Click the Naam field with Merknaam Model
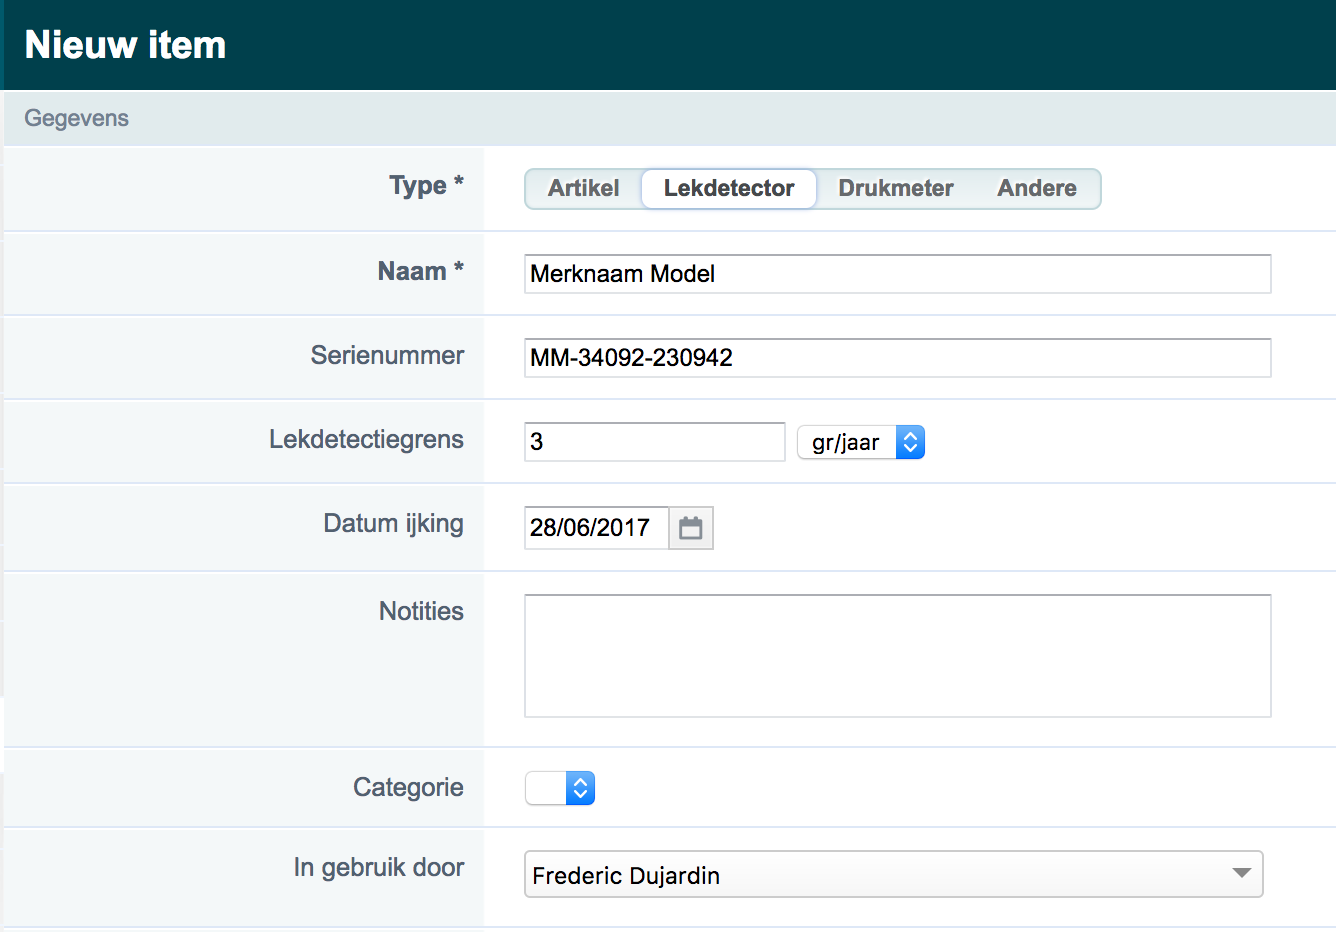The image size is (1336, 932). pos(898,274)
